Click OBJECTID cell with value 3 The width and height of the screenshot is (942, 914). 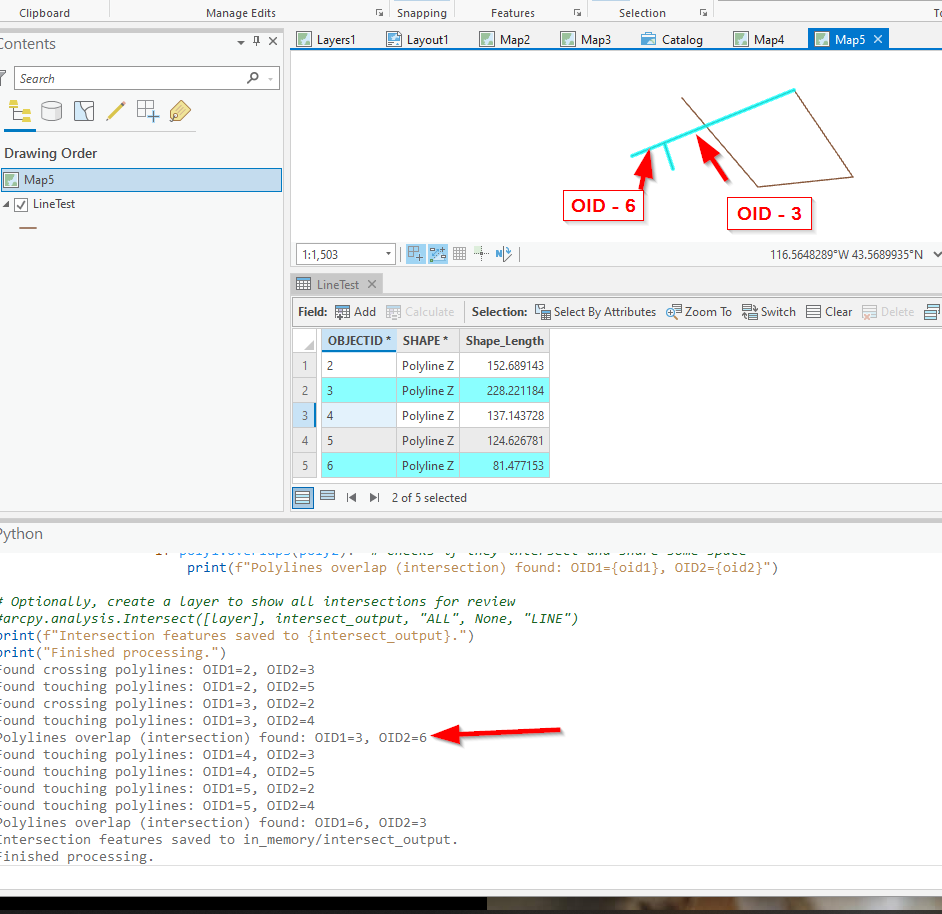(359, 391)
